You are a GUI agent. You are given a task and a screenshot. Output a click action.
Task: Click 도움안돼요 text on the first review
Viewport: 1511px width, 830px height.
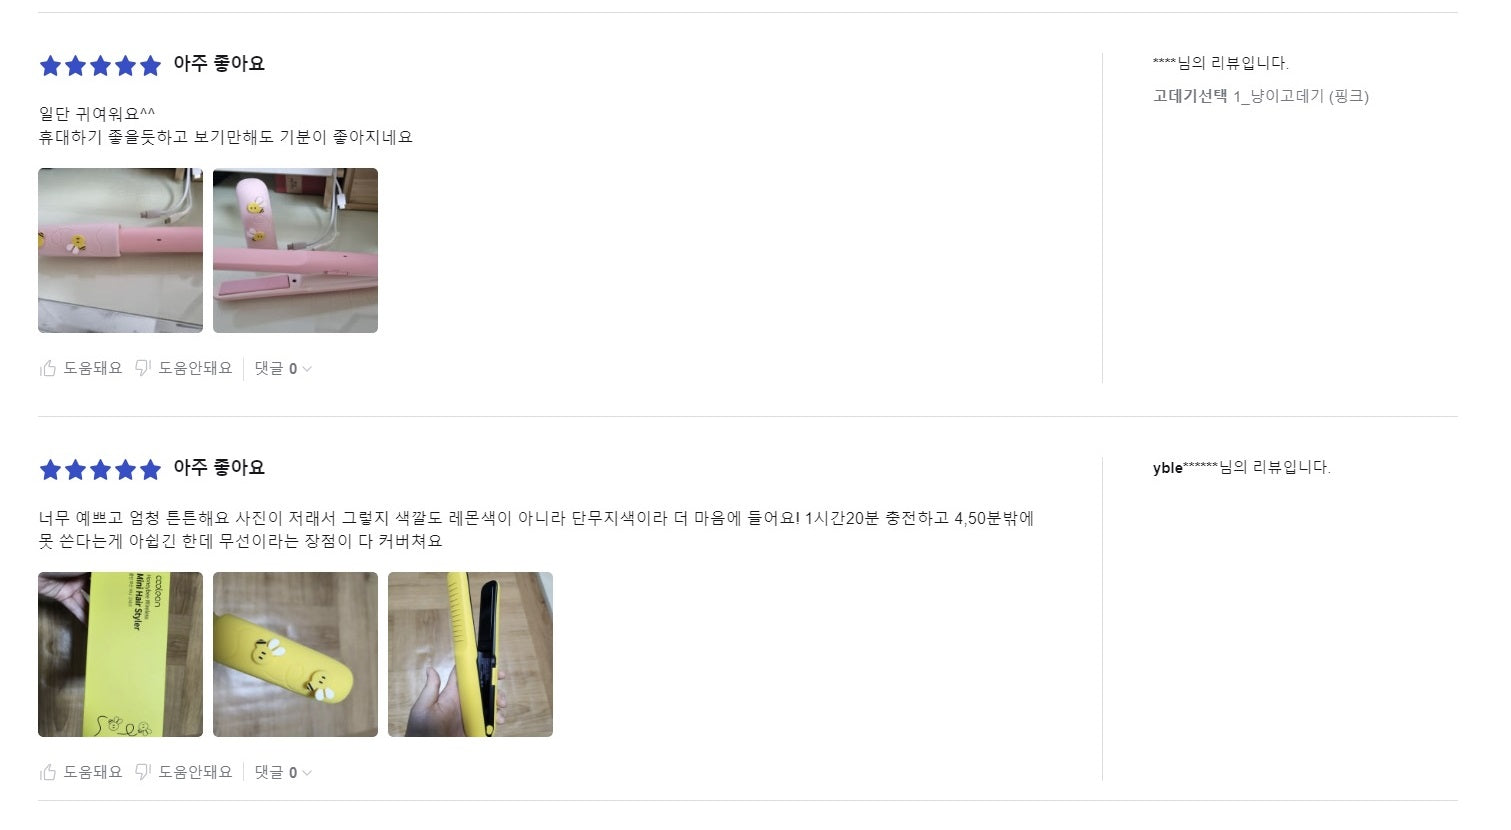(195, 368)
